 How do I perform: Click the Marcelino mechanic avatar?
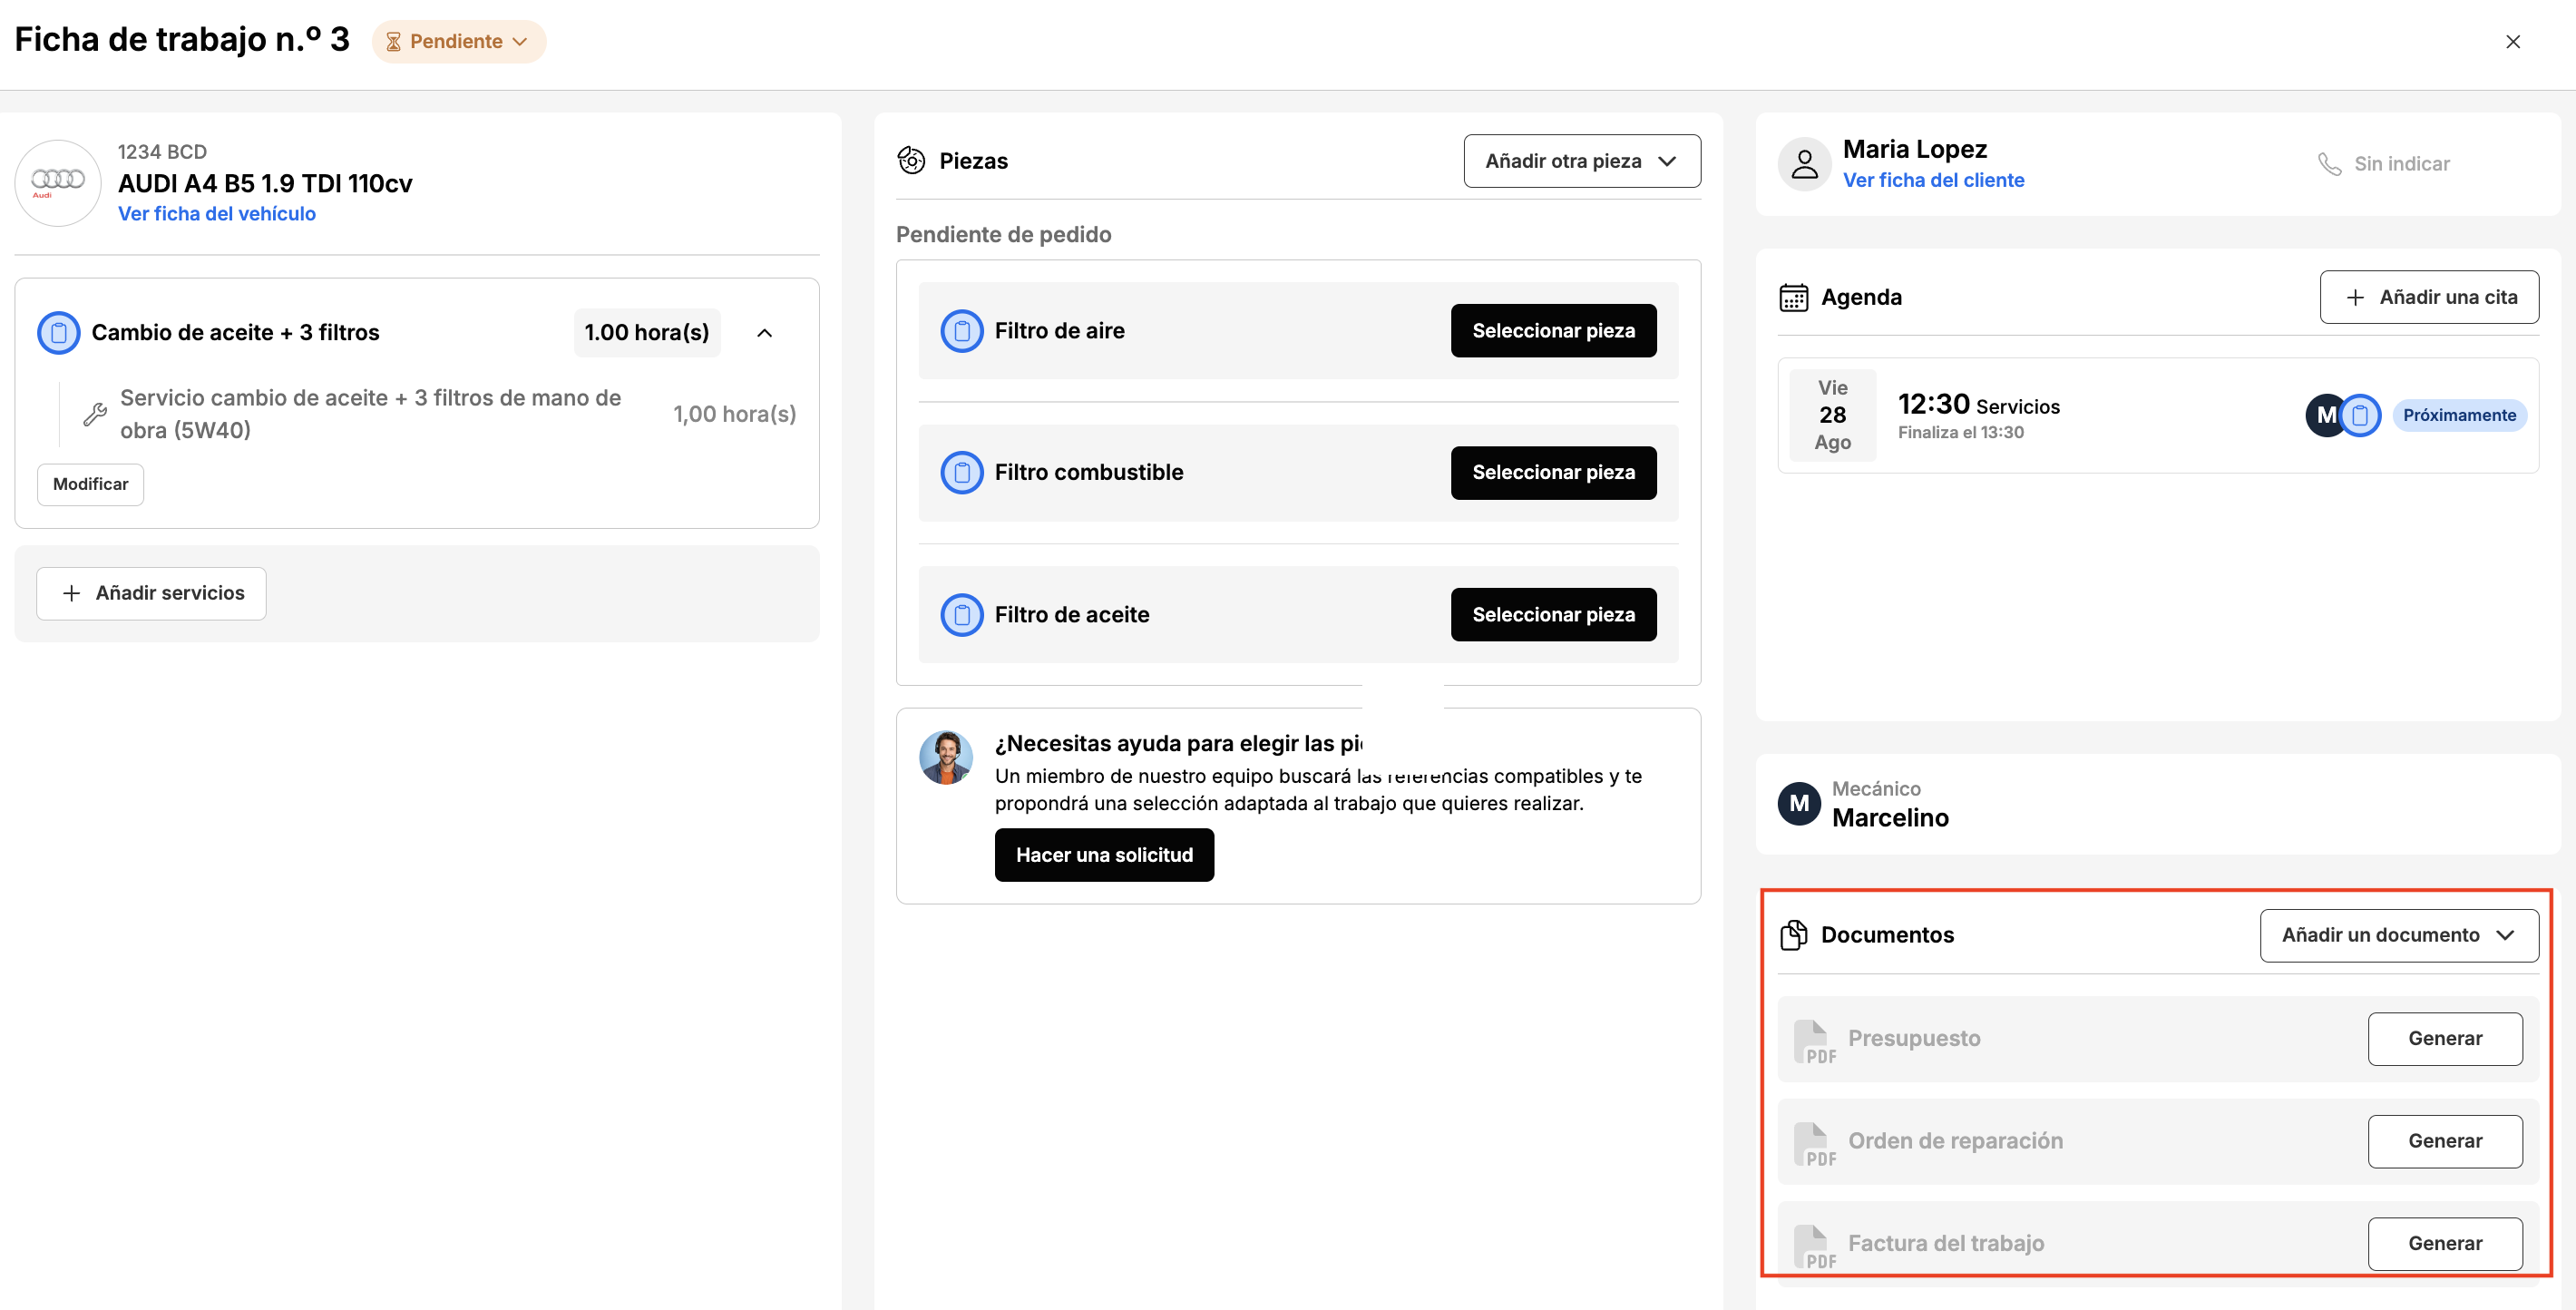pyautogui.click(x=1798, y=803)
